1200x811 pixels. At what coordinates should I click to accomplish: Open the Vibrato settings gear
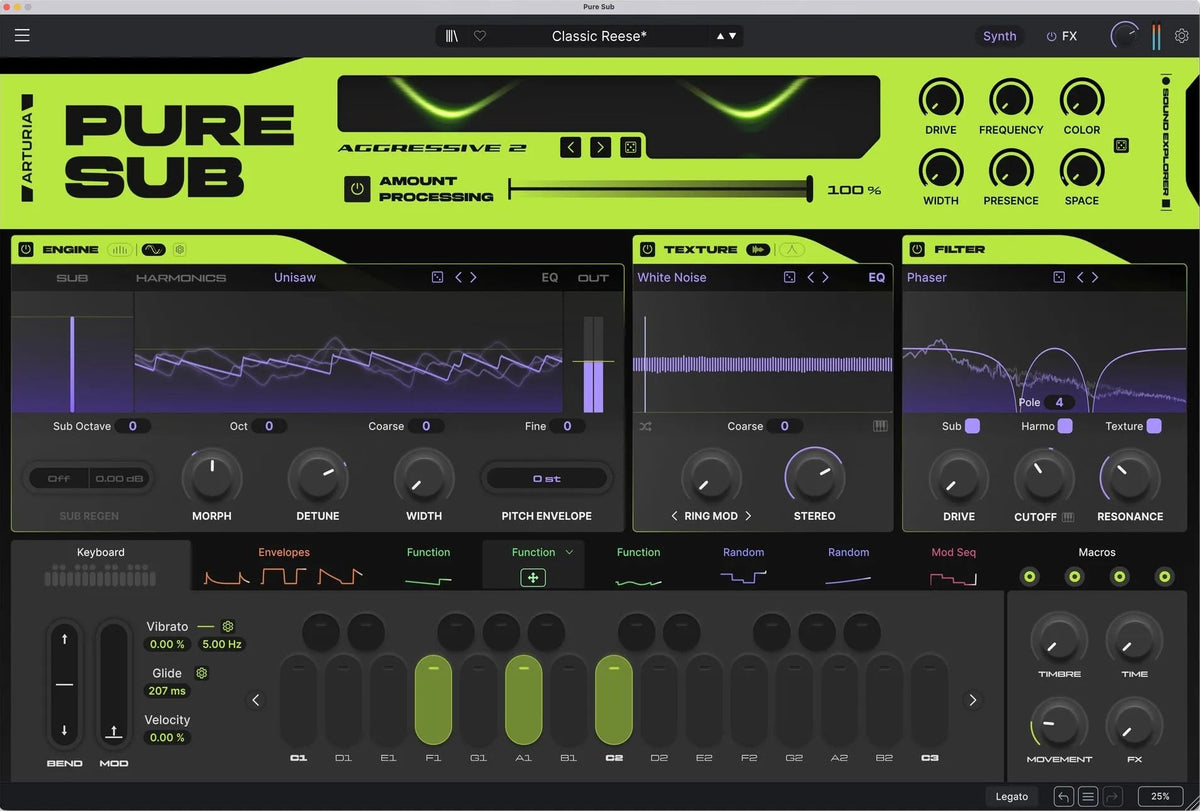point(228,626)
